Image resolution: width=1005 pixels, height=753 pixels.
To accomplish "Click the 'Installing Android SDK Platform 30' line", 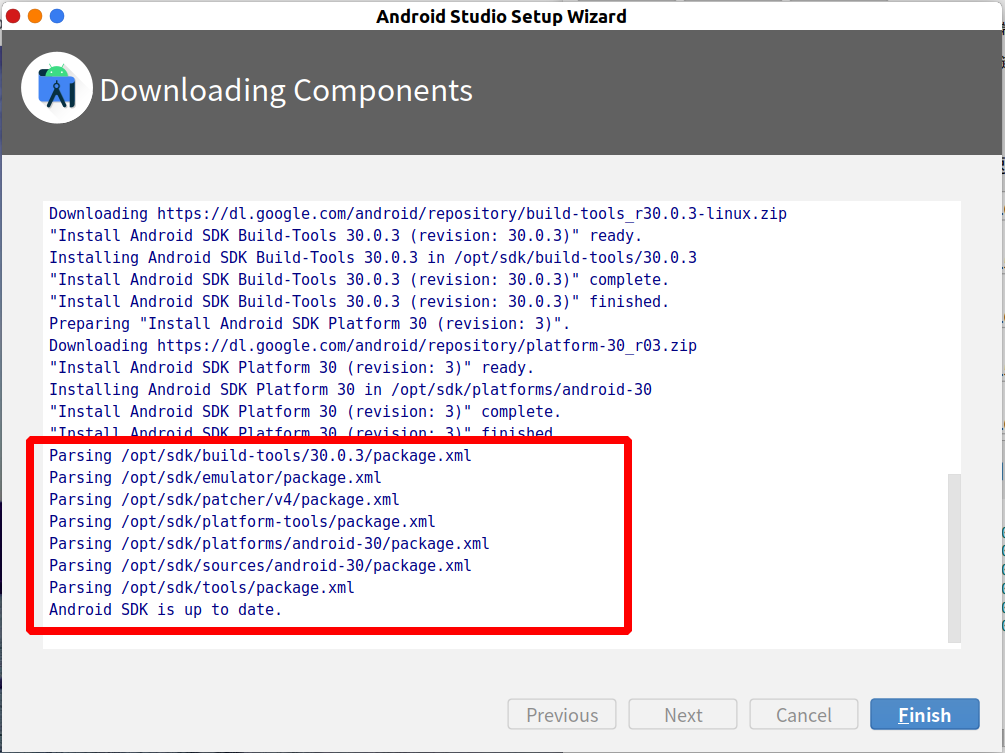I will [x=351, y=390].
